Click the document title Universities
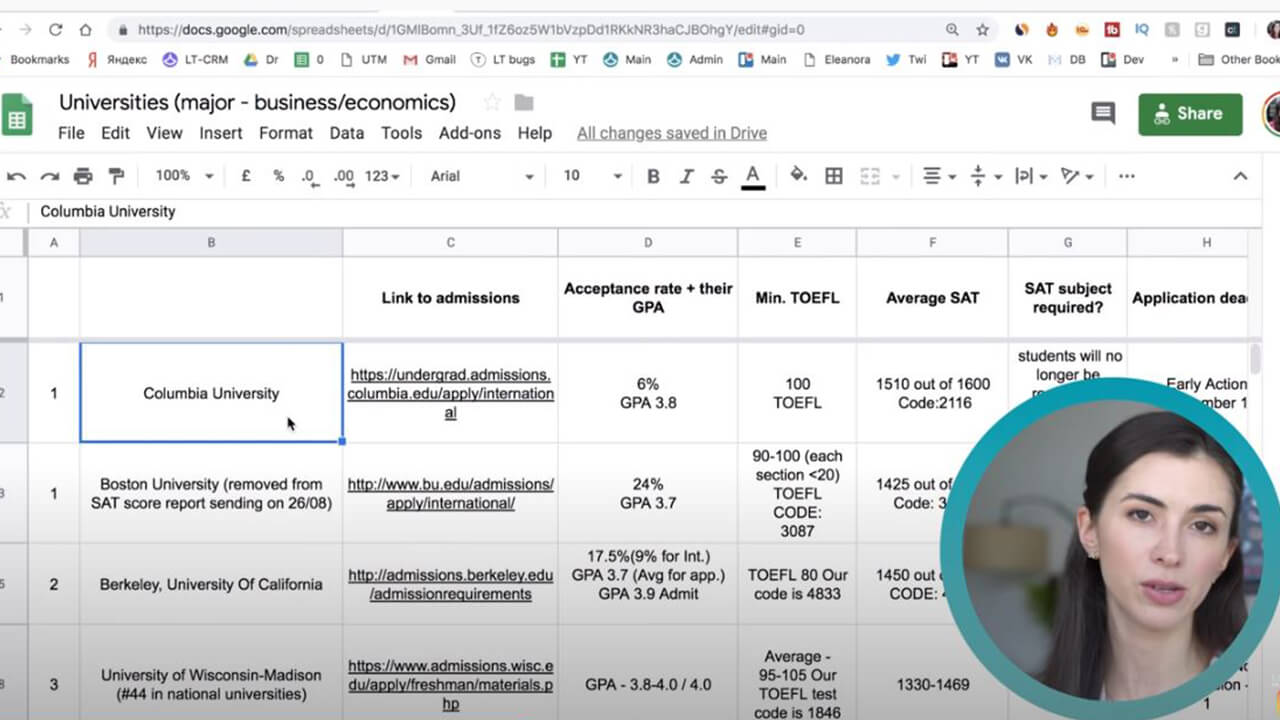Viewport: 1280px width, 720px height. click(x=257, y=102)
